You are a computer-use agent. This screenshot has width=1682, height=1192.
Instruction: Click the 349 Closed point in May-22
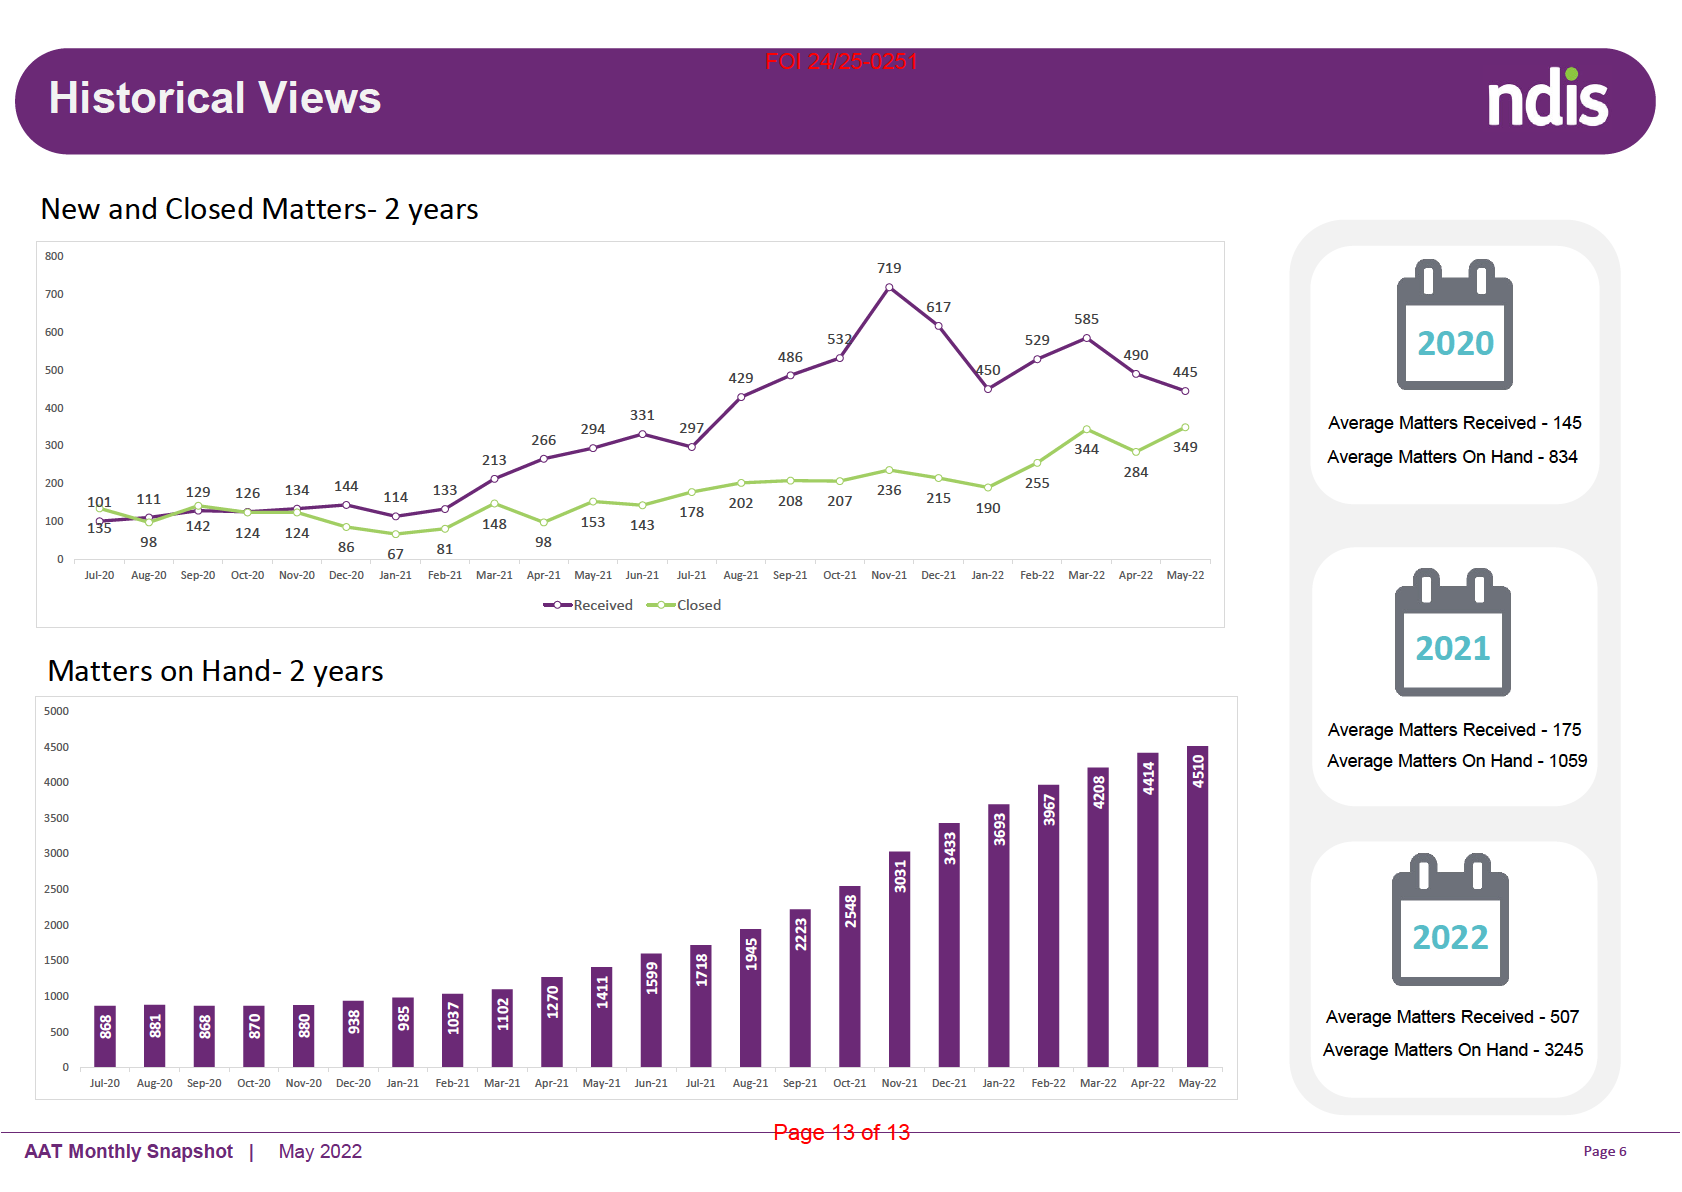pyautogui.click(x=1185, y=427)
